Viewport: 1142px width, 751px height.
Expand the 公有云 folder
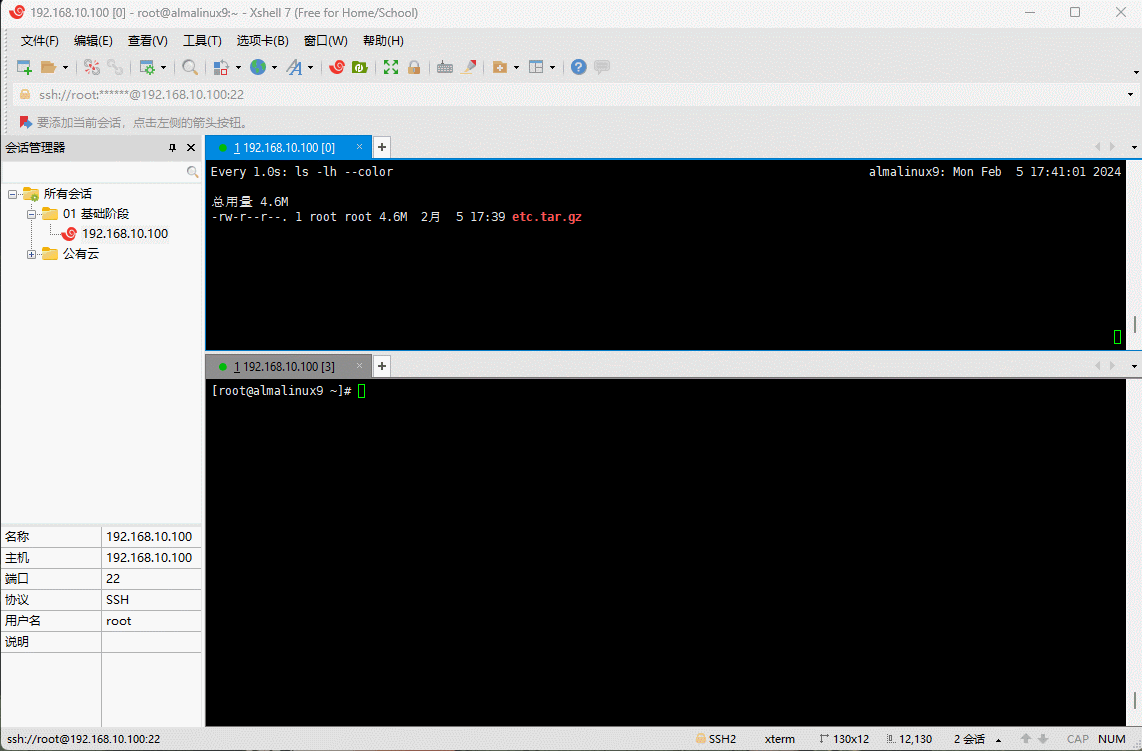(x=32, y=254)
